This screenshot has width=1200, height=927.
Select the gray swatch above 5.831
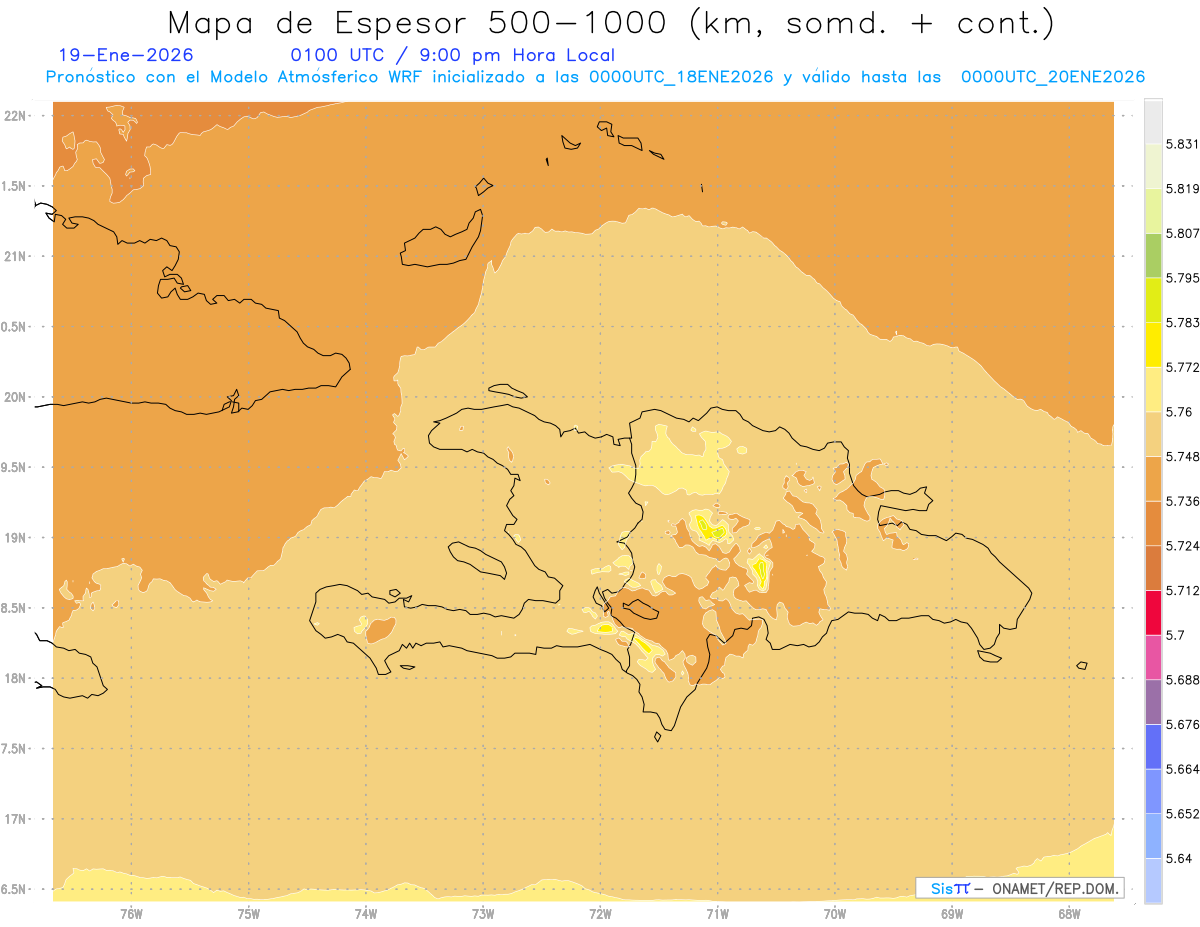click(x=1153, y=121)
